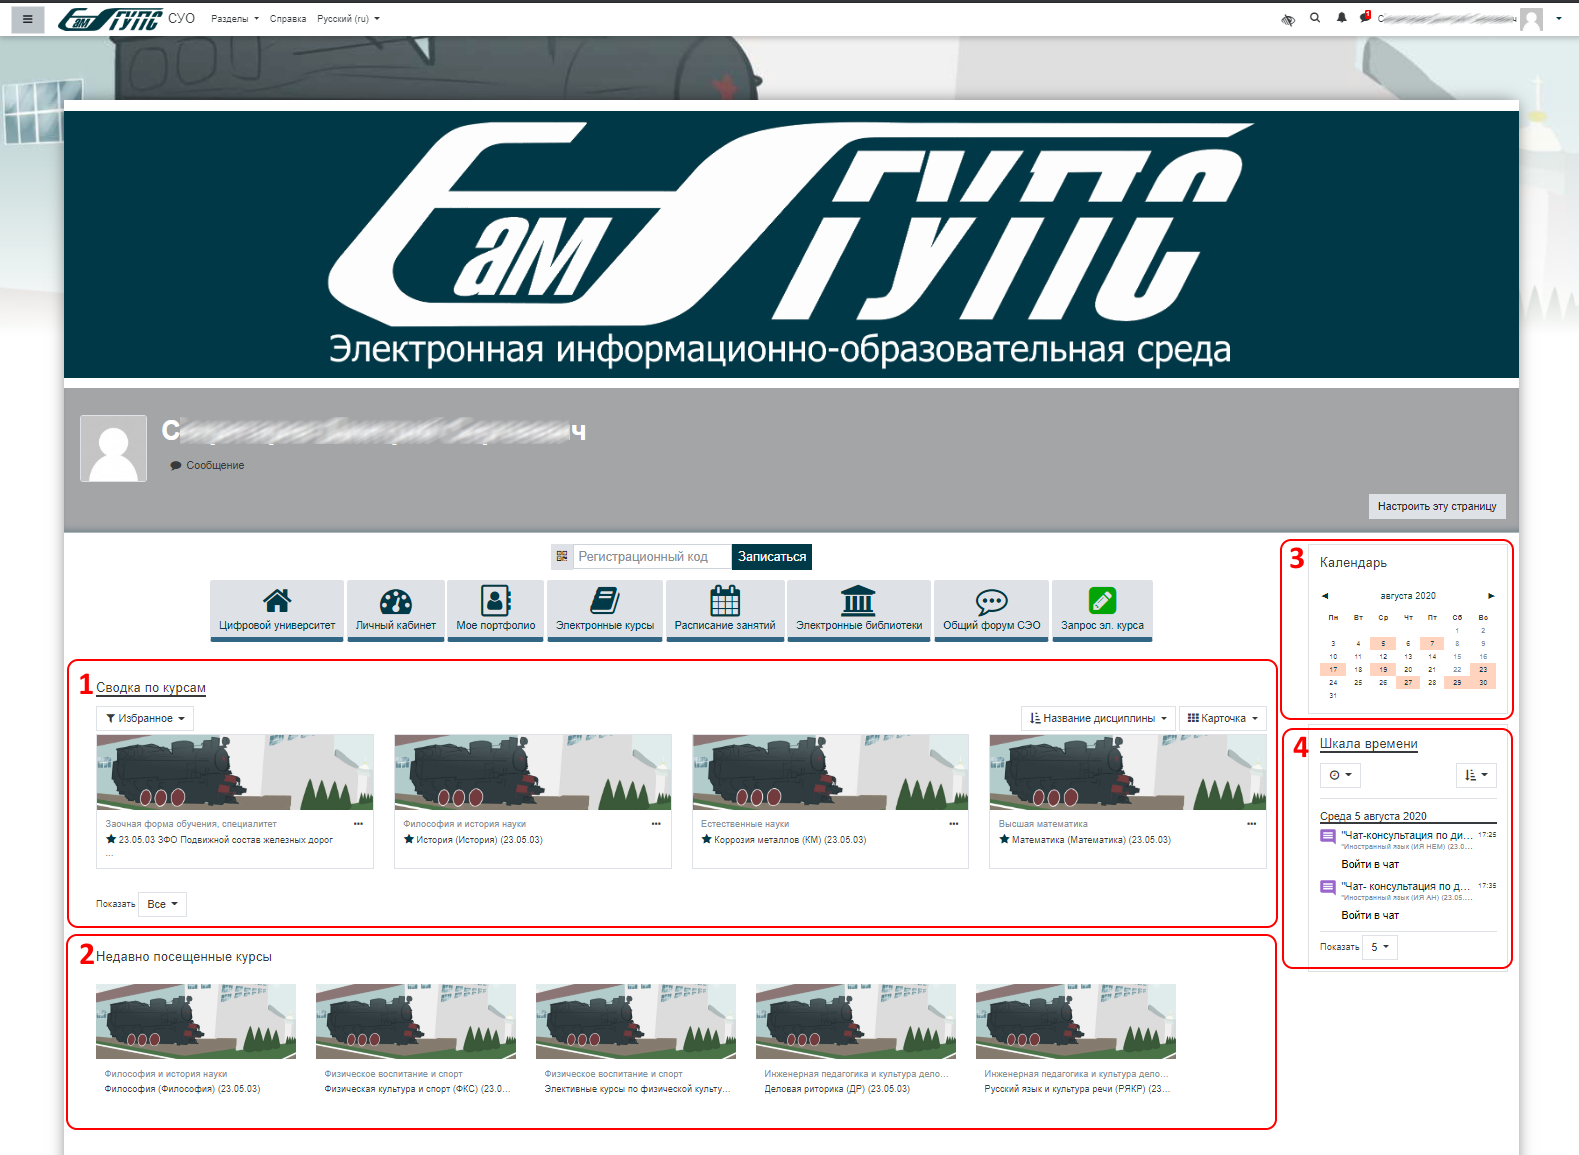
Task: Select 5 August in calendar
Action: (1383, 644)
